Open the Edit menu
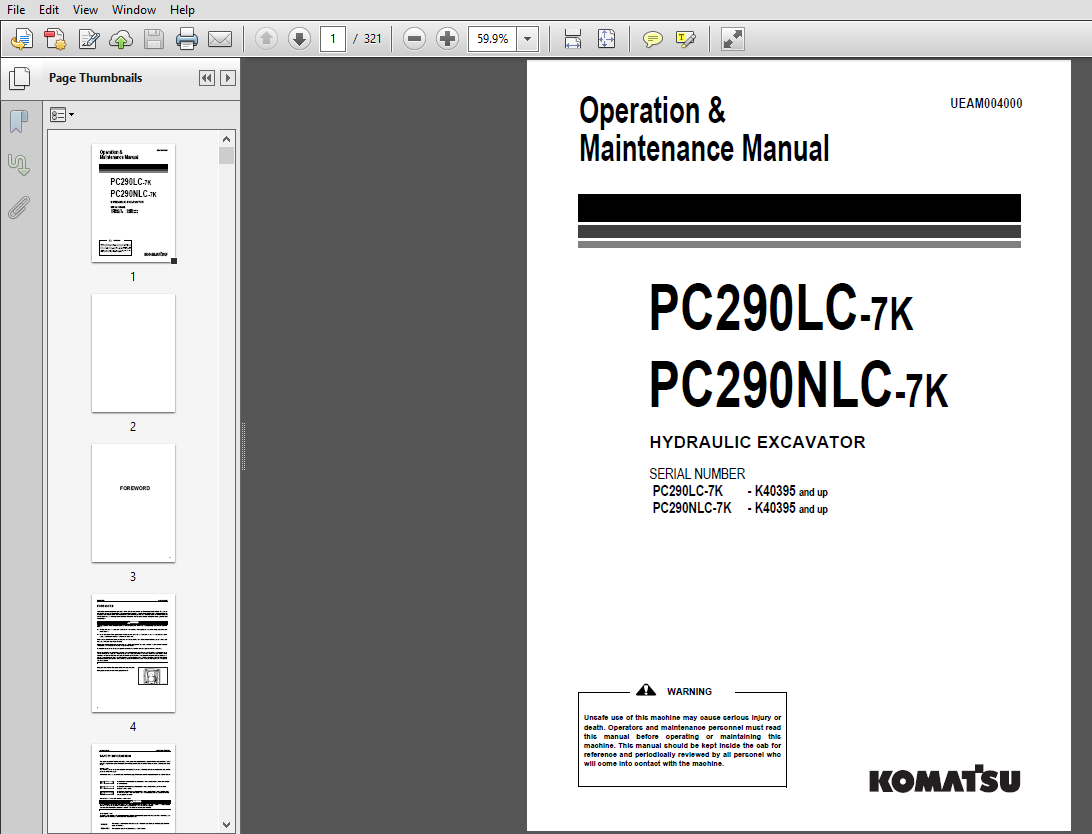The image size is (1092, 834). (49, 10)
